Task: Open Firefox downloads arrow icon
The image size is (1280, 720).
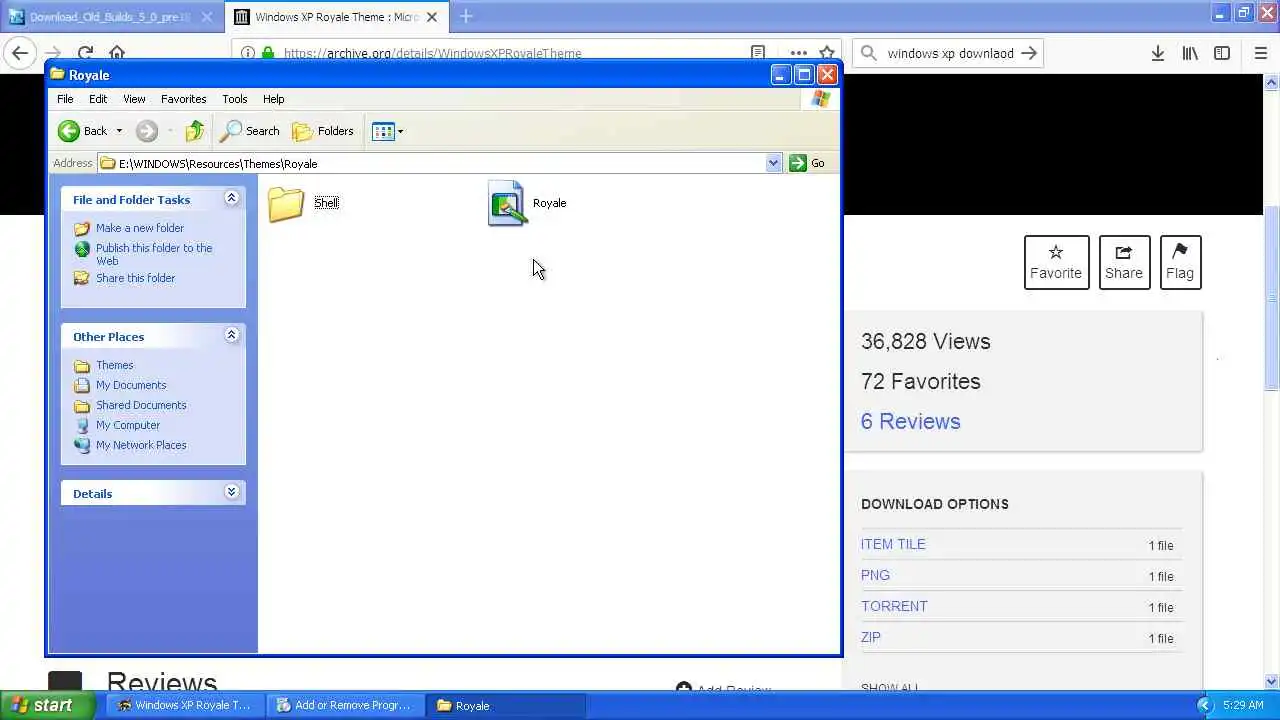Action: coord(1157,53)
